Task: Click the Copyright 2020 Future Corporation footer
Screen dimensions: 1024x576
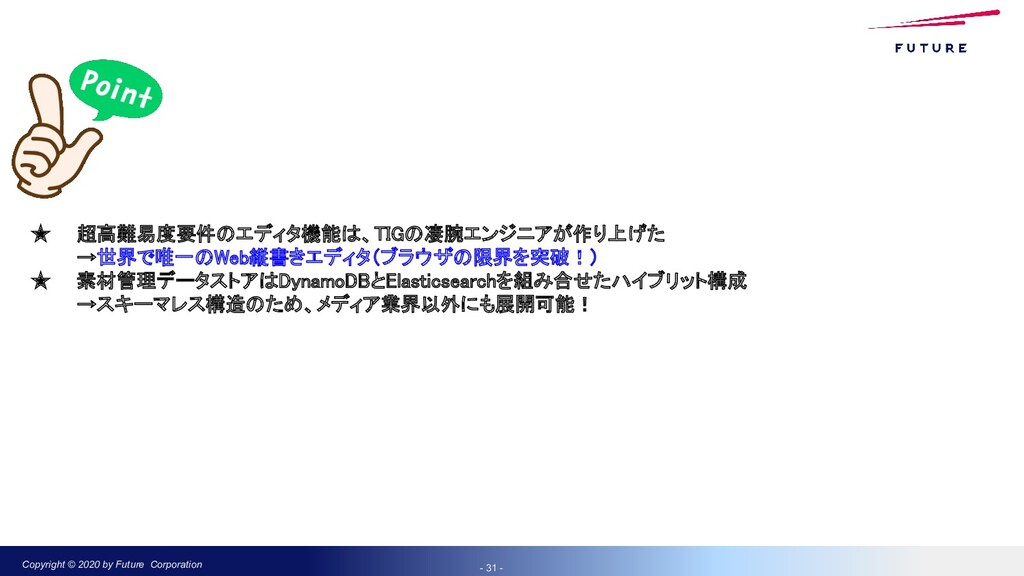Action: click(x=112, y=564)
